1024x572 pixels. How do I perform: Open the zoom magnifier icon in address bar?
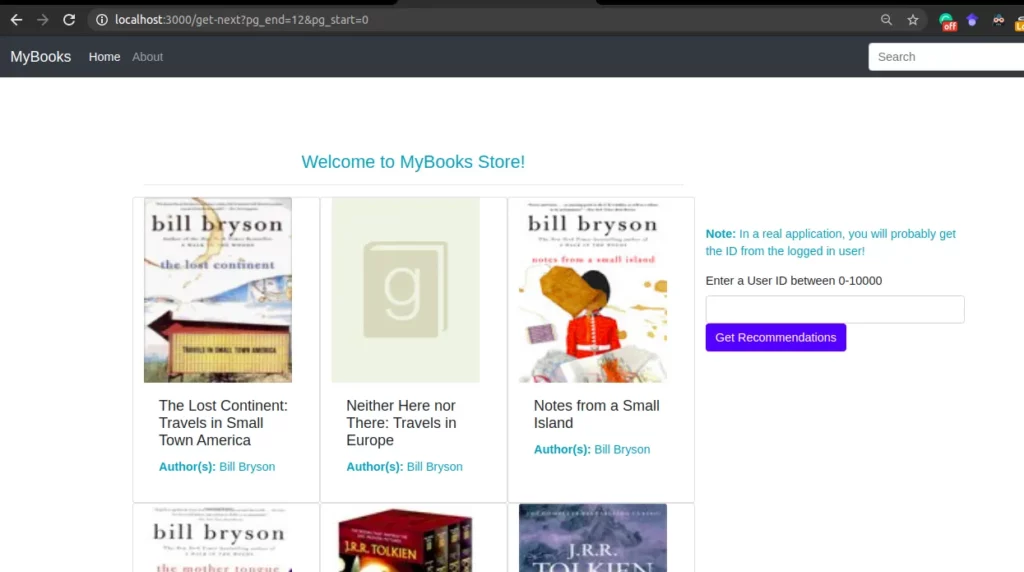click(x=886, y=20)
